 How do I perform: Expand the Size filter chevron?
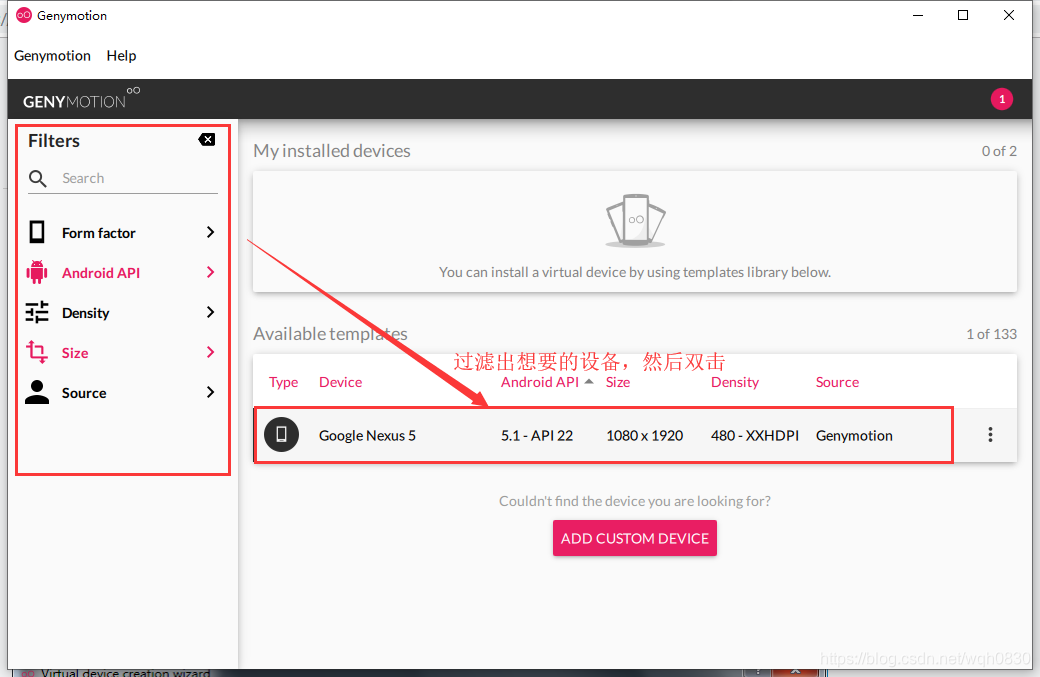[x=210, y=352]
